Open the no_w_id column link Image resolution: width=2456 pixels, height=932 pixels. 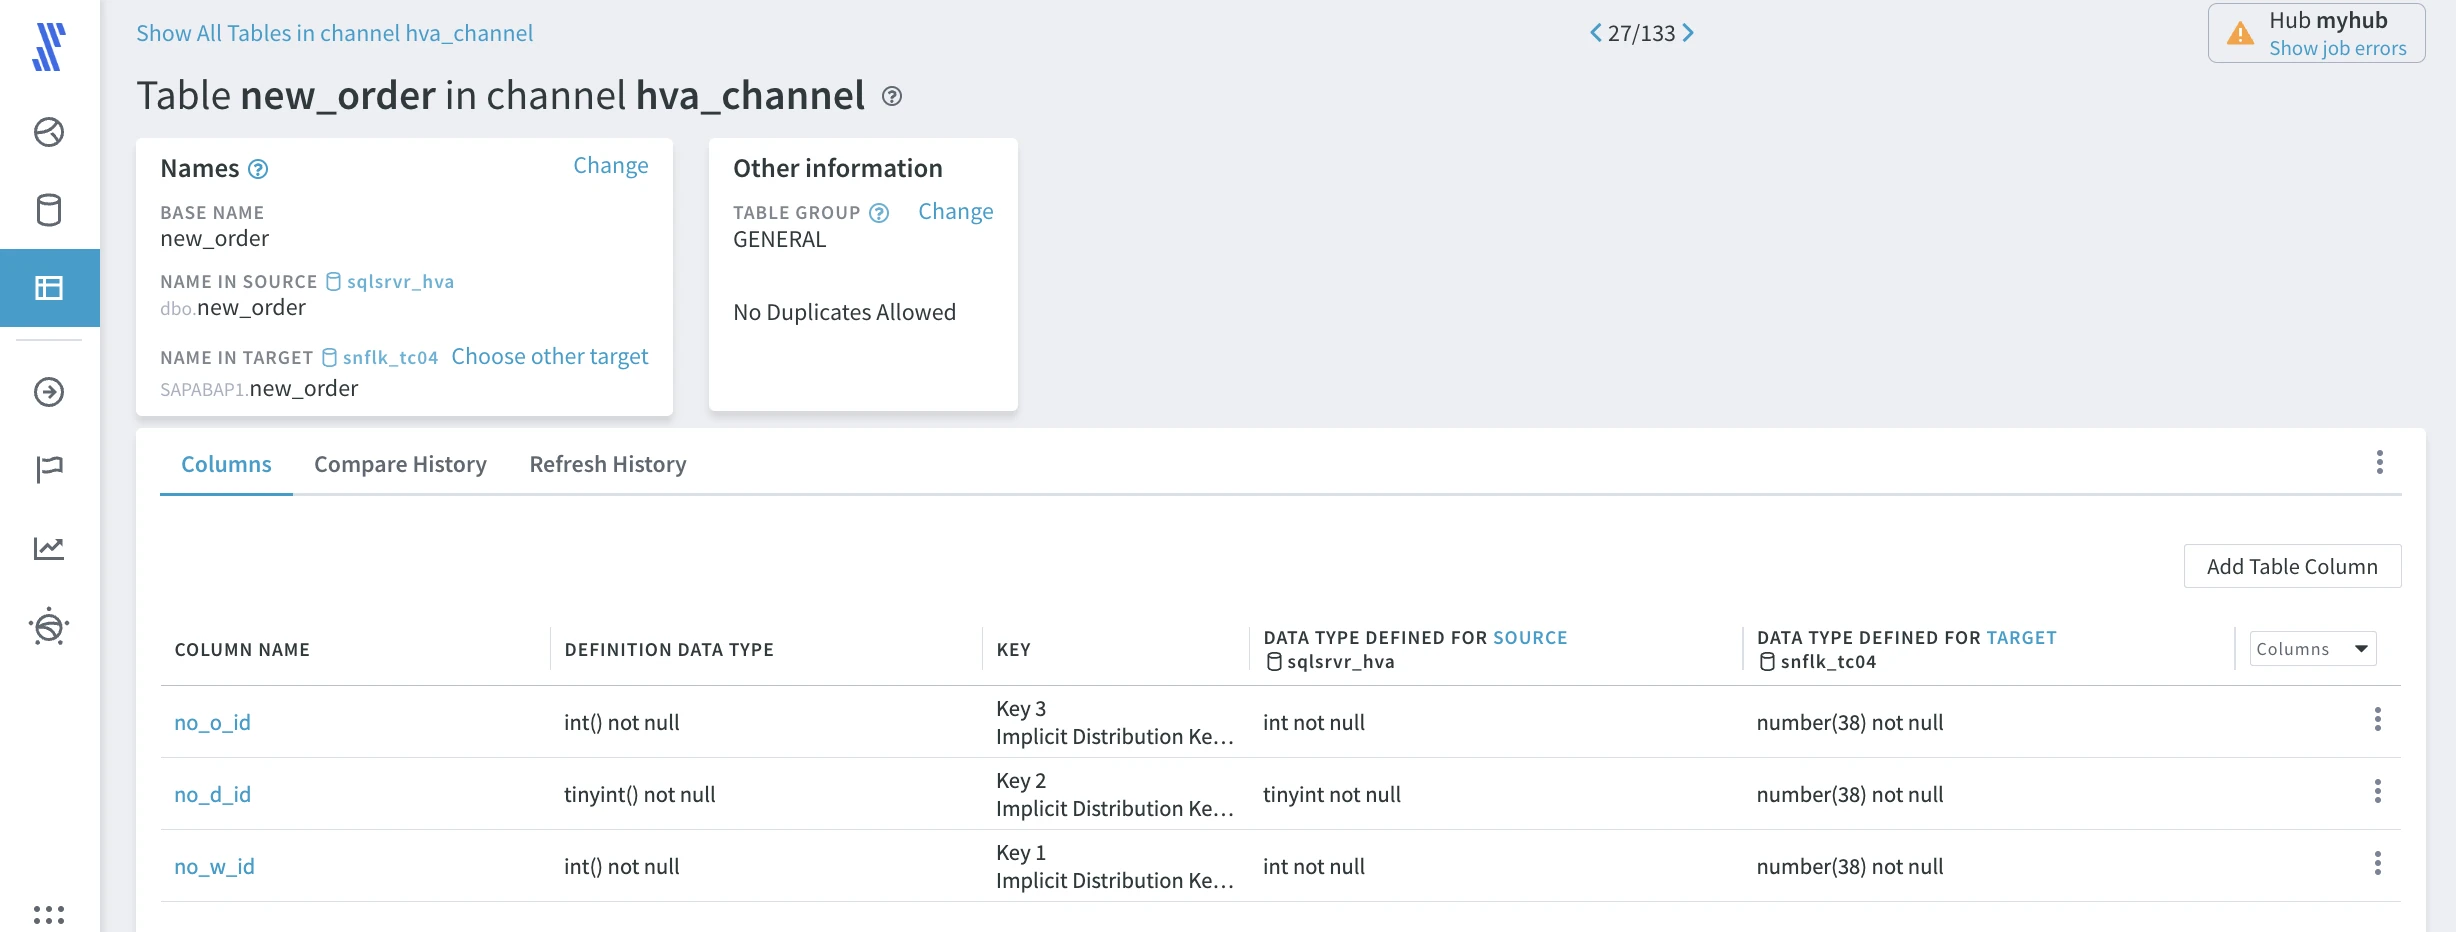coord(214,866)
